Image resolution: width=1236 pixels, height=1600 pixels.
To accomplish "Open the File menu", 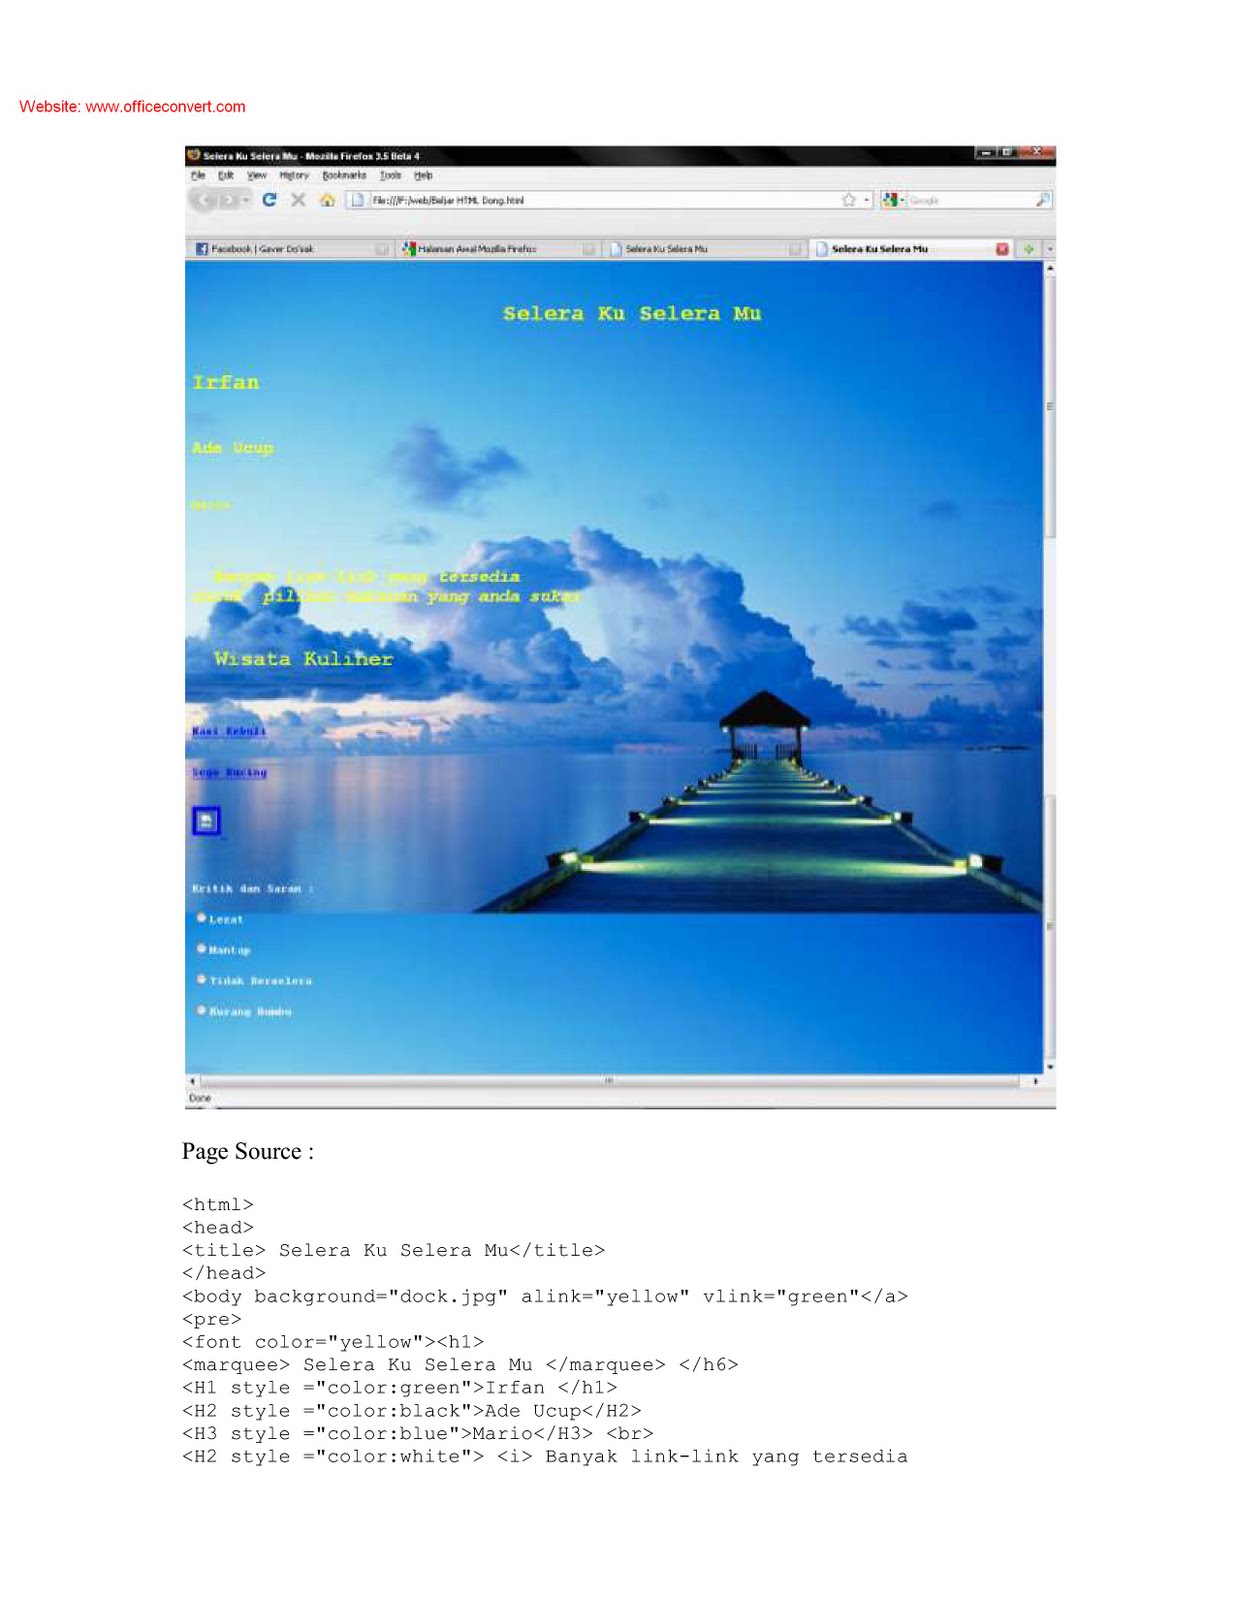I will (198, 175).
